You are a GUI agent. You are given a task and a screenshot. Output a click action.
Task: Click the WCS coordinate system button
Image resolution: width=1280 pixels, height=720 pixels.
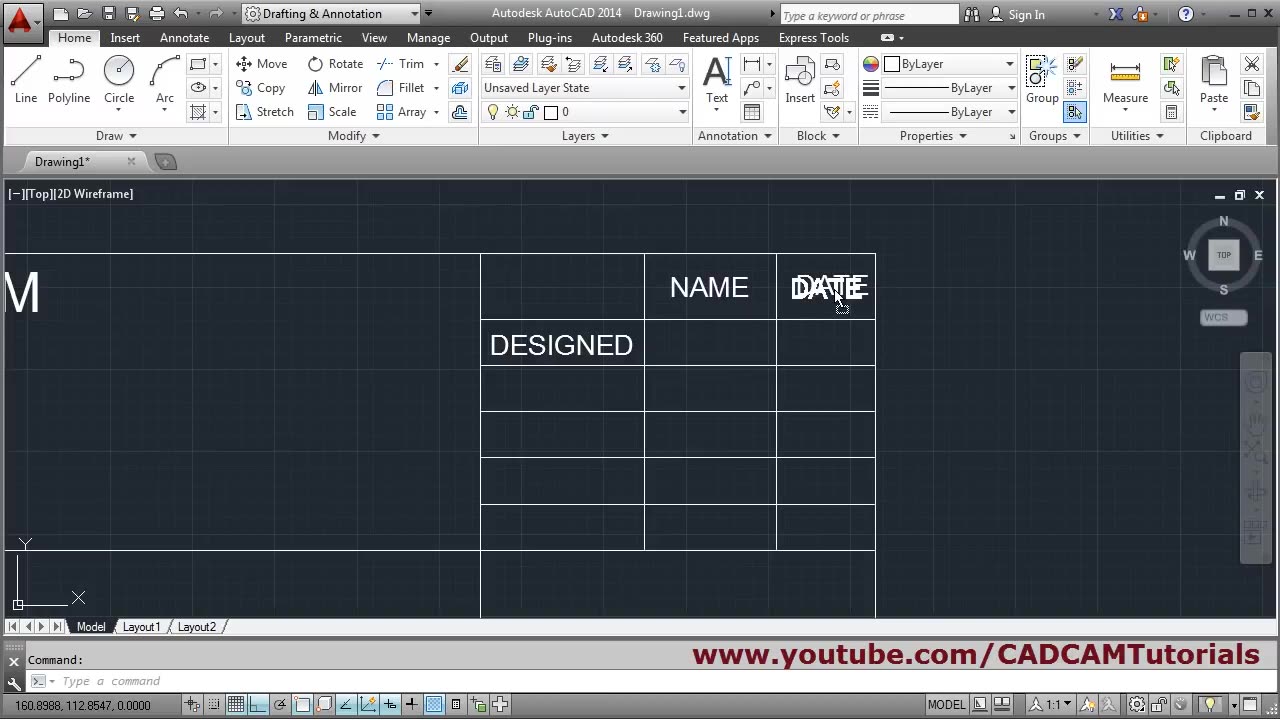pos(1224,318)
